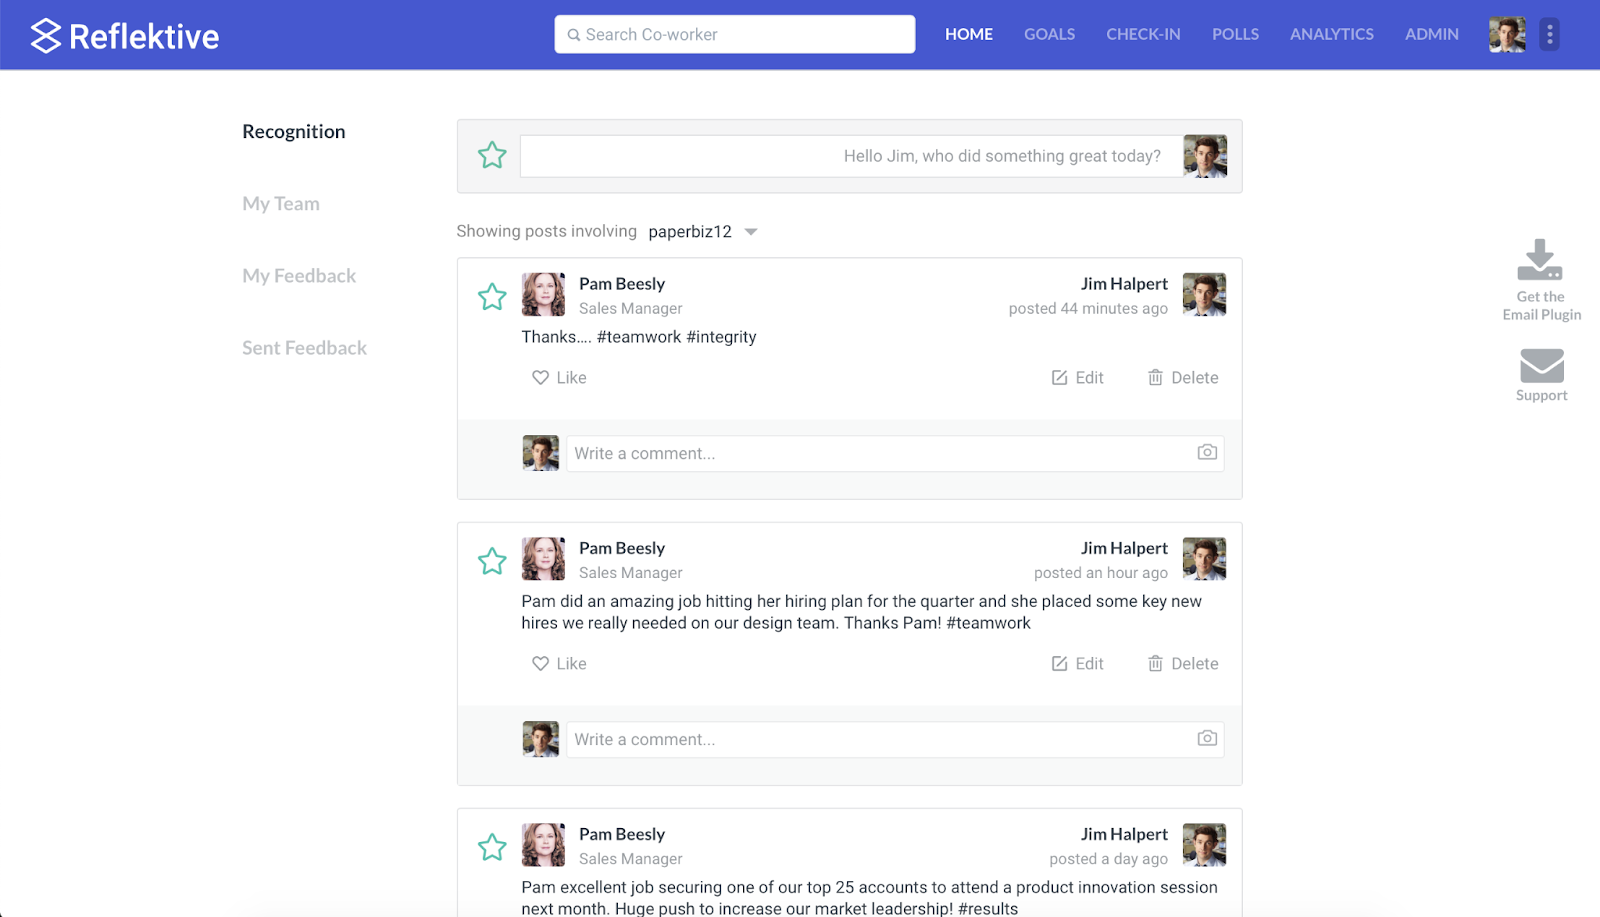Screen dimensions: 1600x917
Task: Open the three-dot menu beside the profile photo
Action: 1548,34
